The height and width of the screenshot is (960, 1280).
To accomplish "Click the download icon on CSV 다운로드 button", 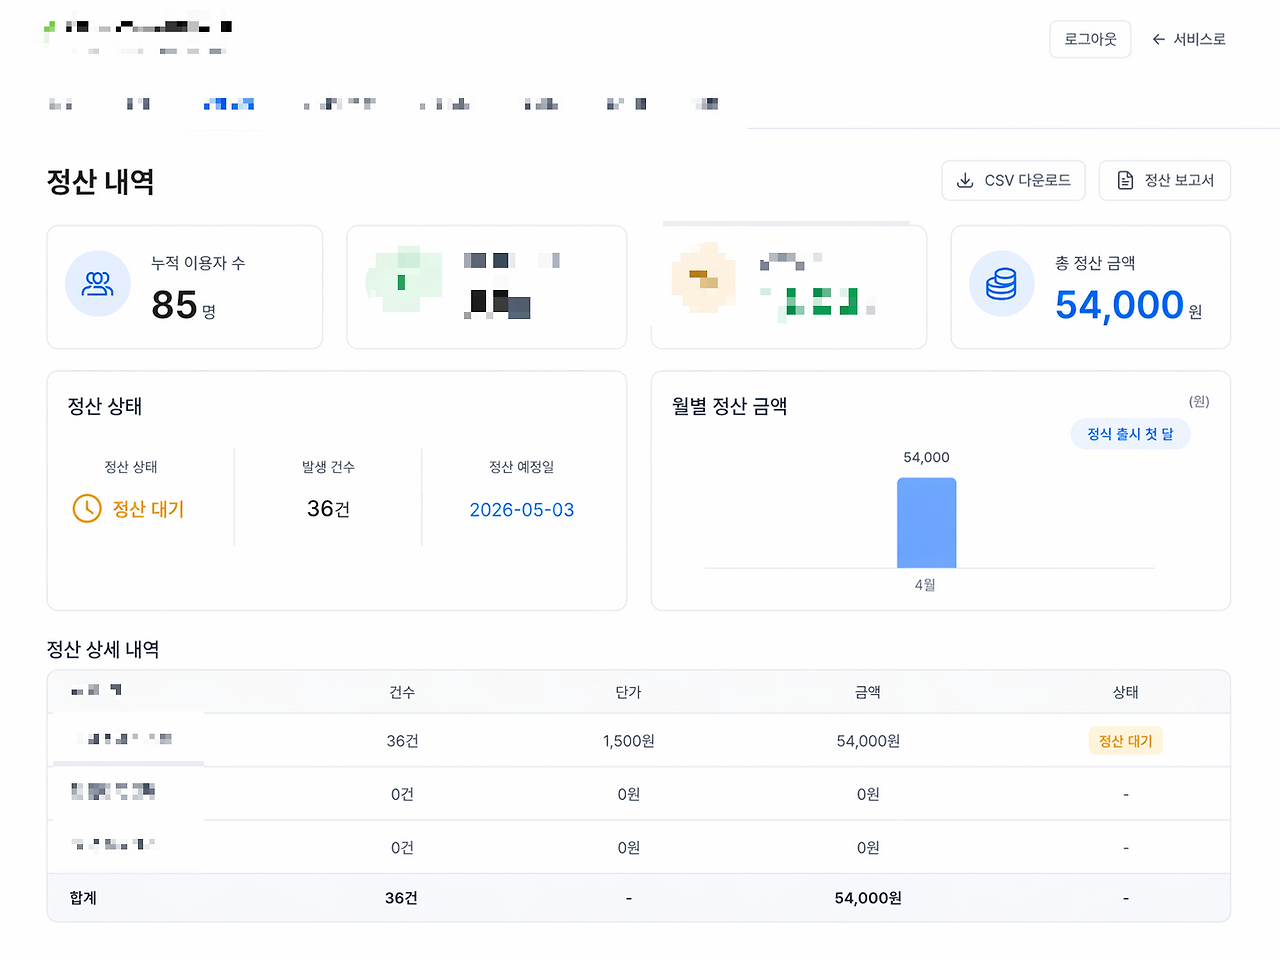I will pyautogui.click(x=965, y=180).
